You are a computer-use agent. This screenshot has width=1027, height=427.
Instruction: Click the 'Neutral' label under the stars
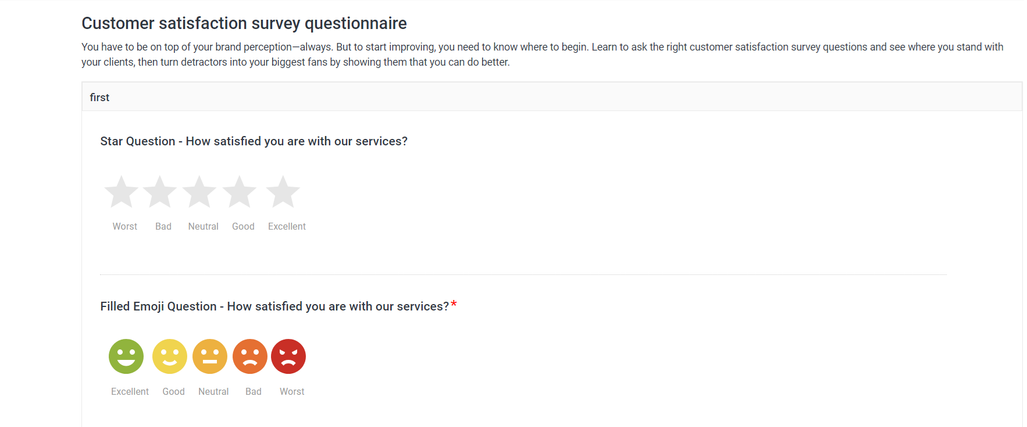click(x=203, y=227)
